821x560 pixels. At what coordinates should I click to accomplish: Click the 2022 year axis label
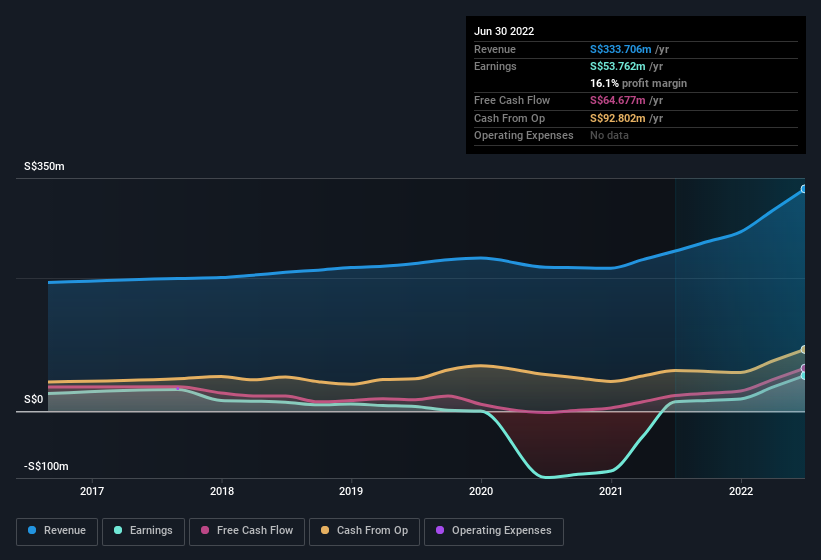(741, 491)
